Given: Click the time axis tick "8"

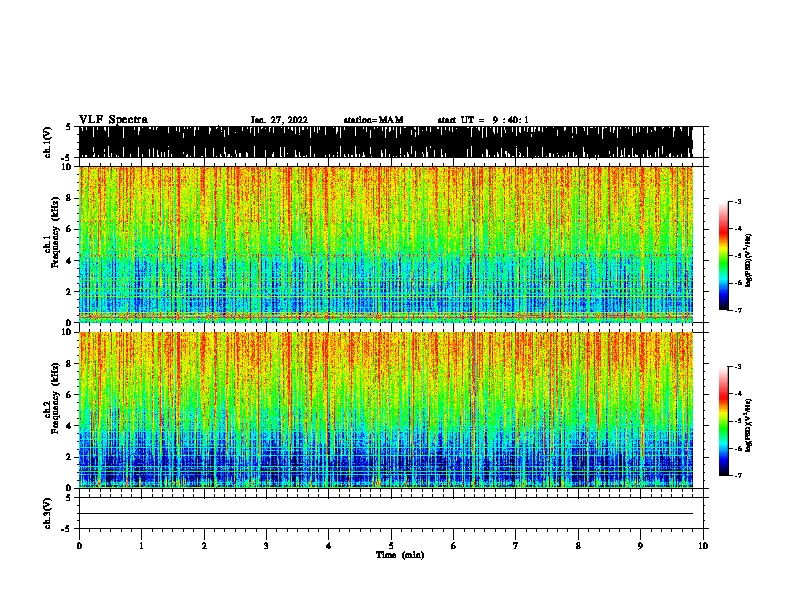Looking at the screenshot, I should point(578,546).
